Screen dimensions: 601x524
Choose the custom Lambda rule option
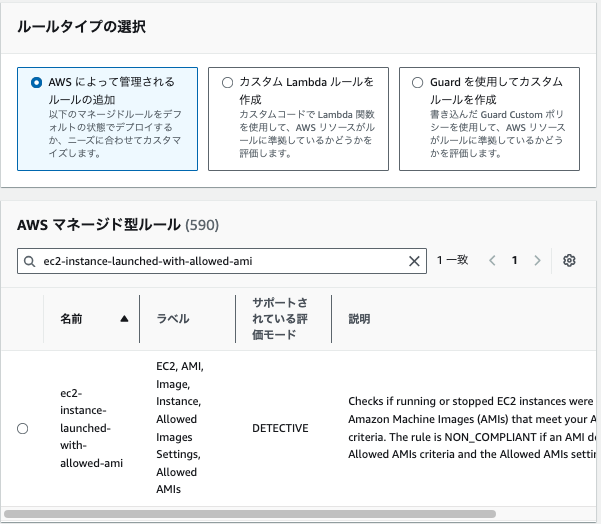coord(227,82)
